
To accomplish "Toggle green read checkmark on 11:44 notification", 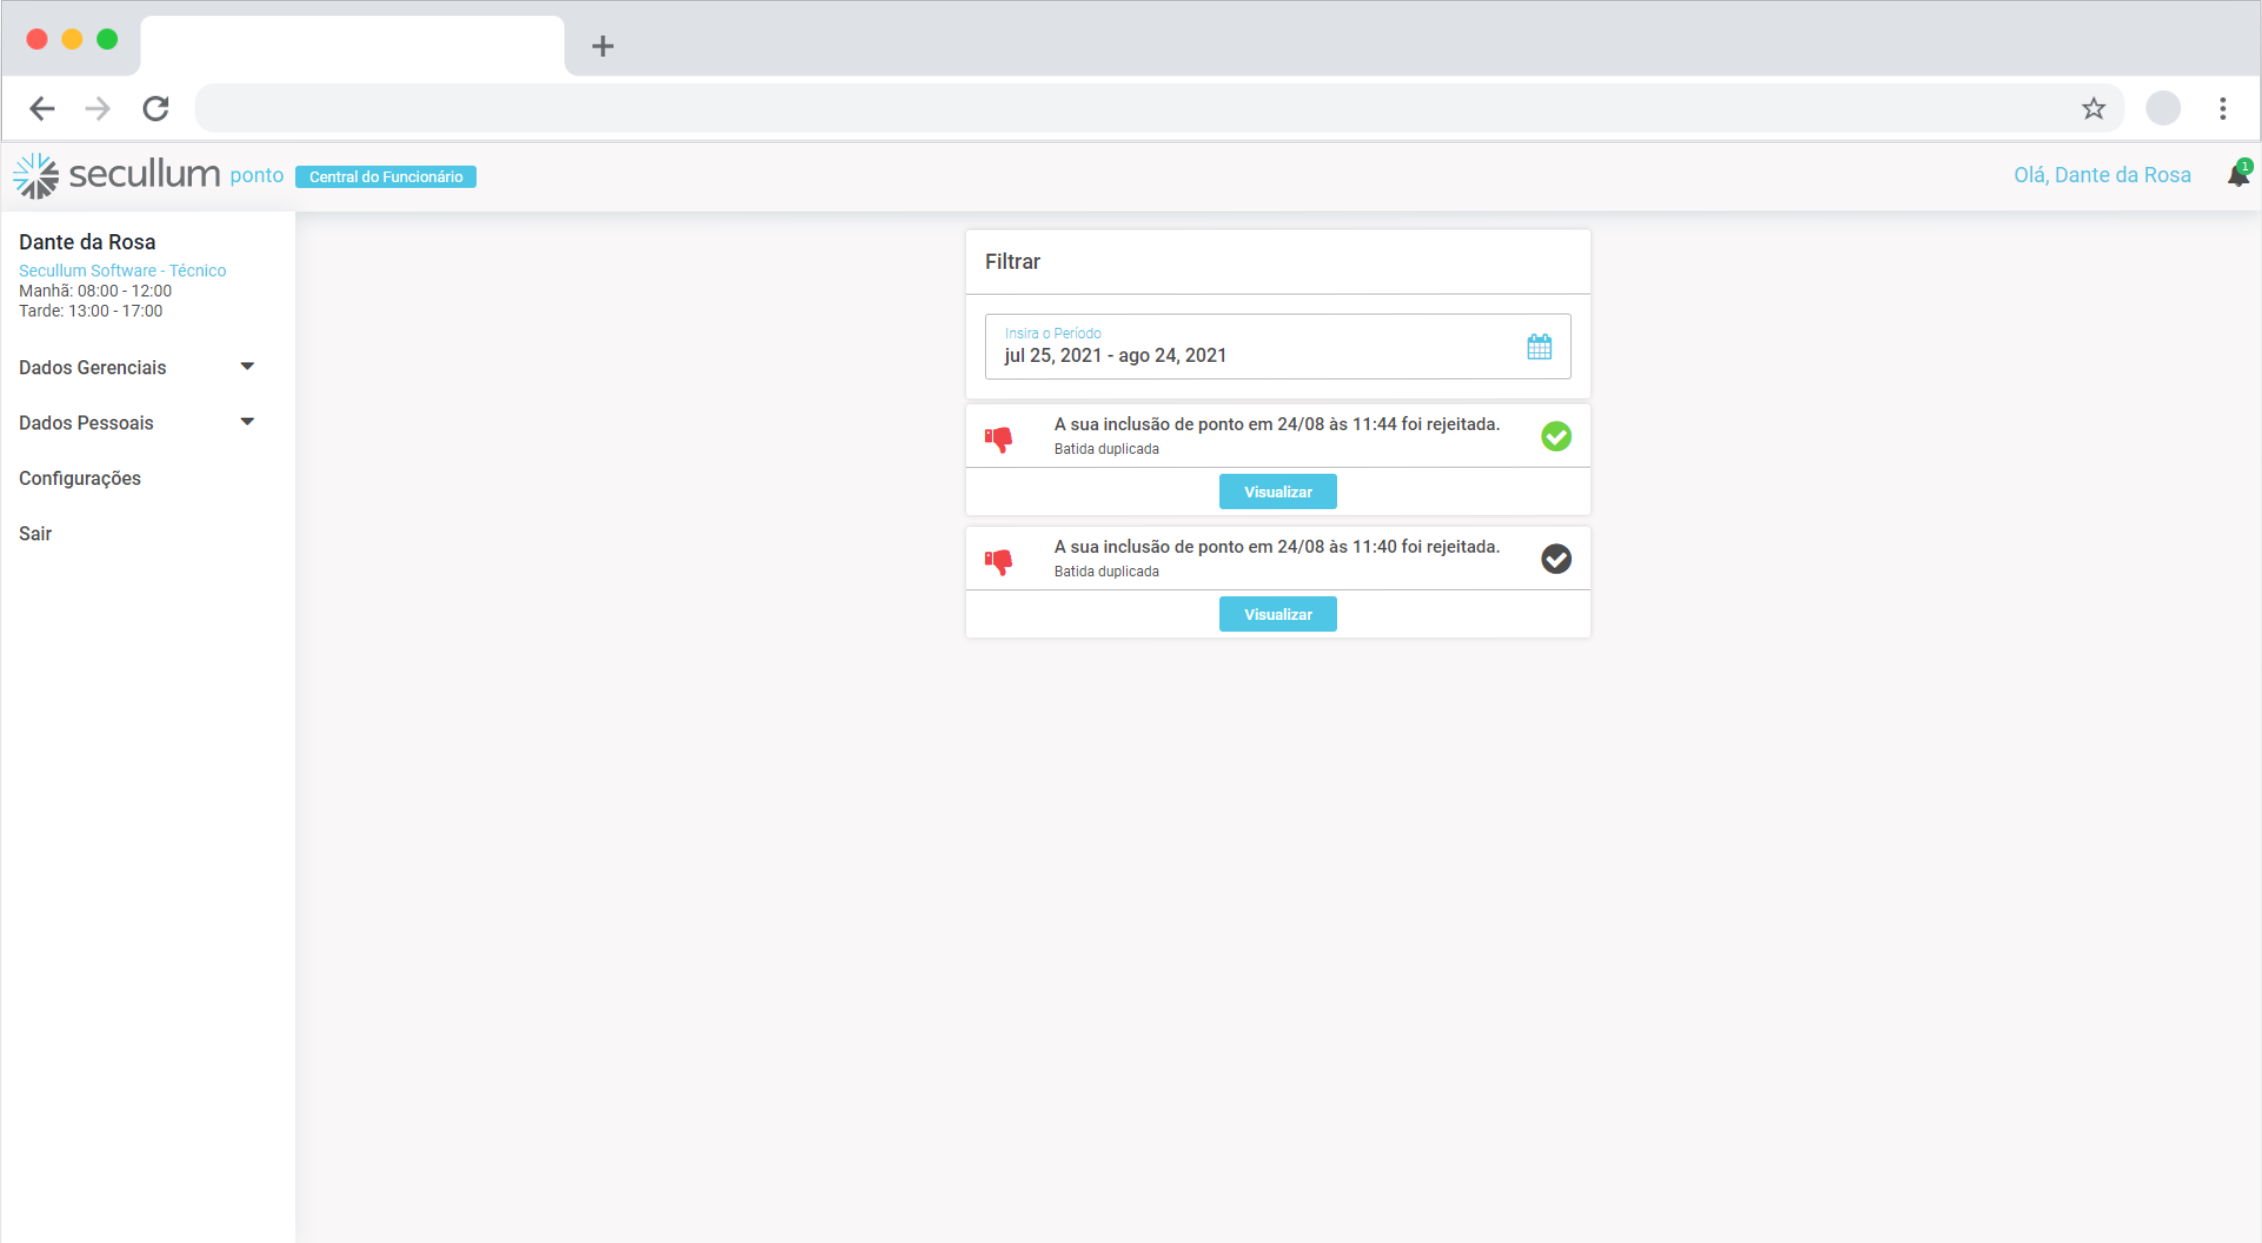I will tap(1555, 436).
